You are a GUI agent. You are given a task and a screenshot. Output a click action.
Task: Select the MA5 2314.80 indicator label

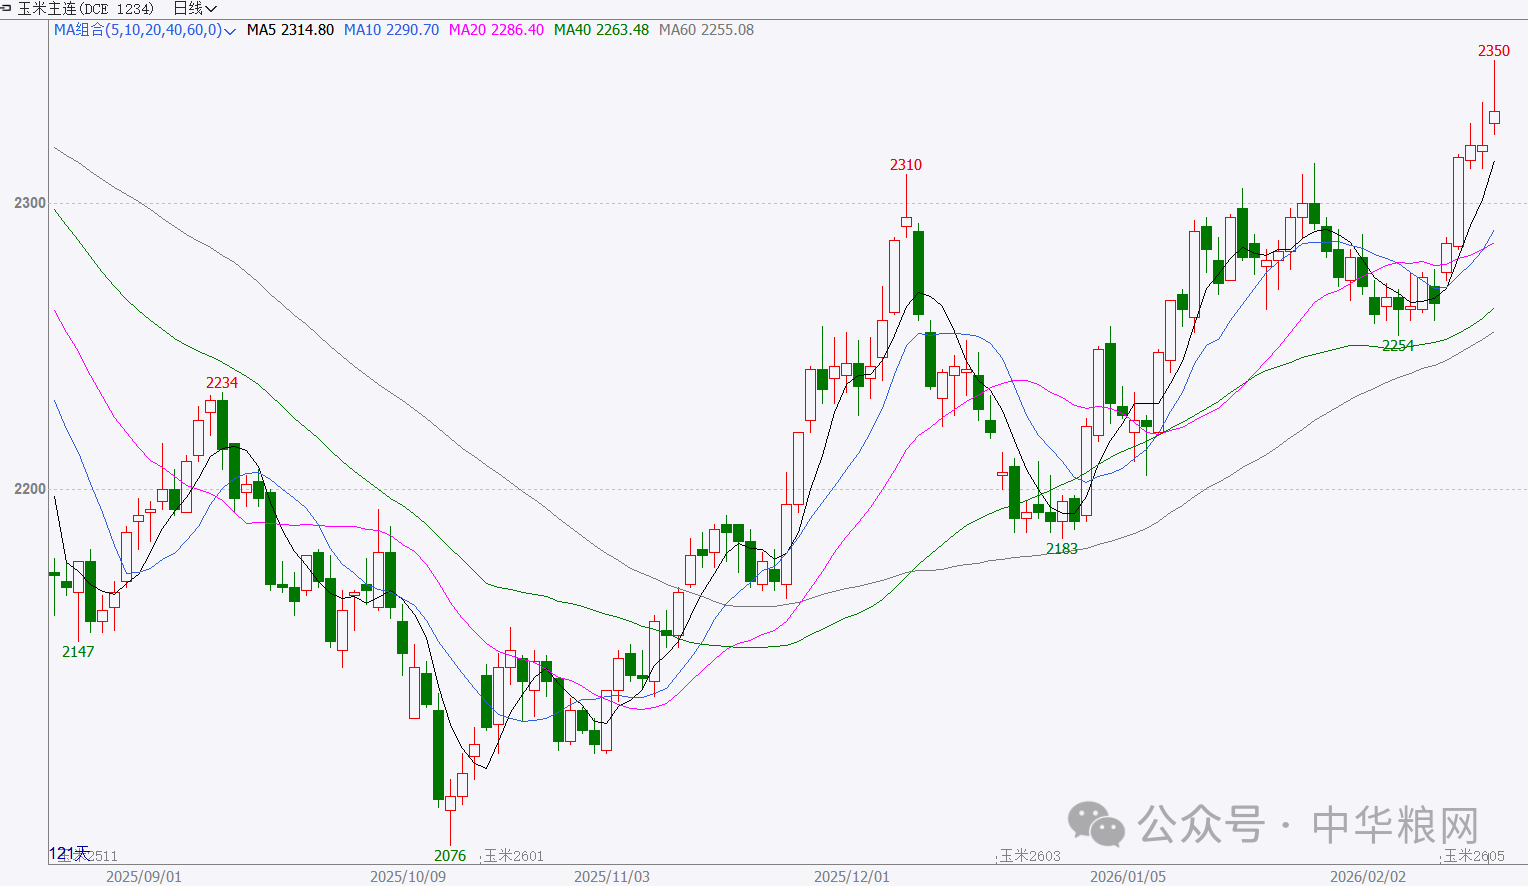pyautogui.click(x=290, y=30)
